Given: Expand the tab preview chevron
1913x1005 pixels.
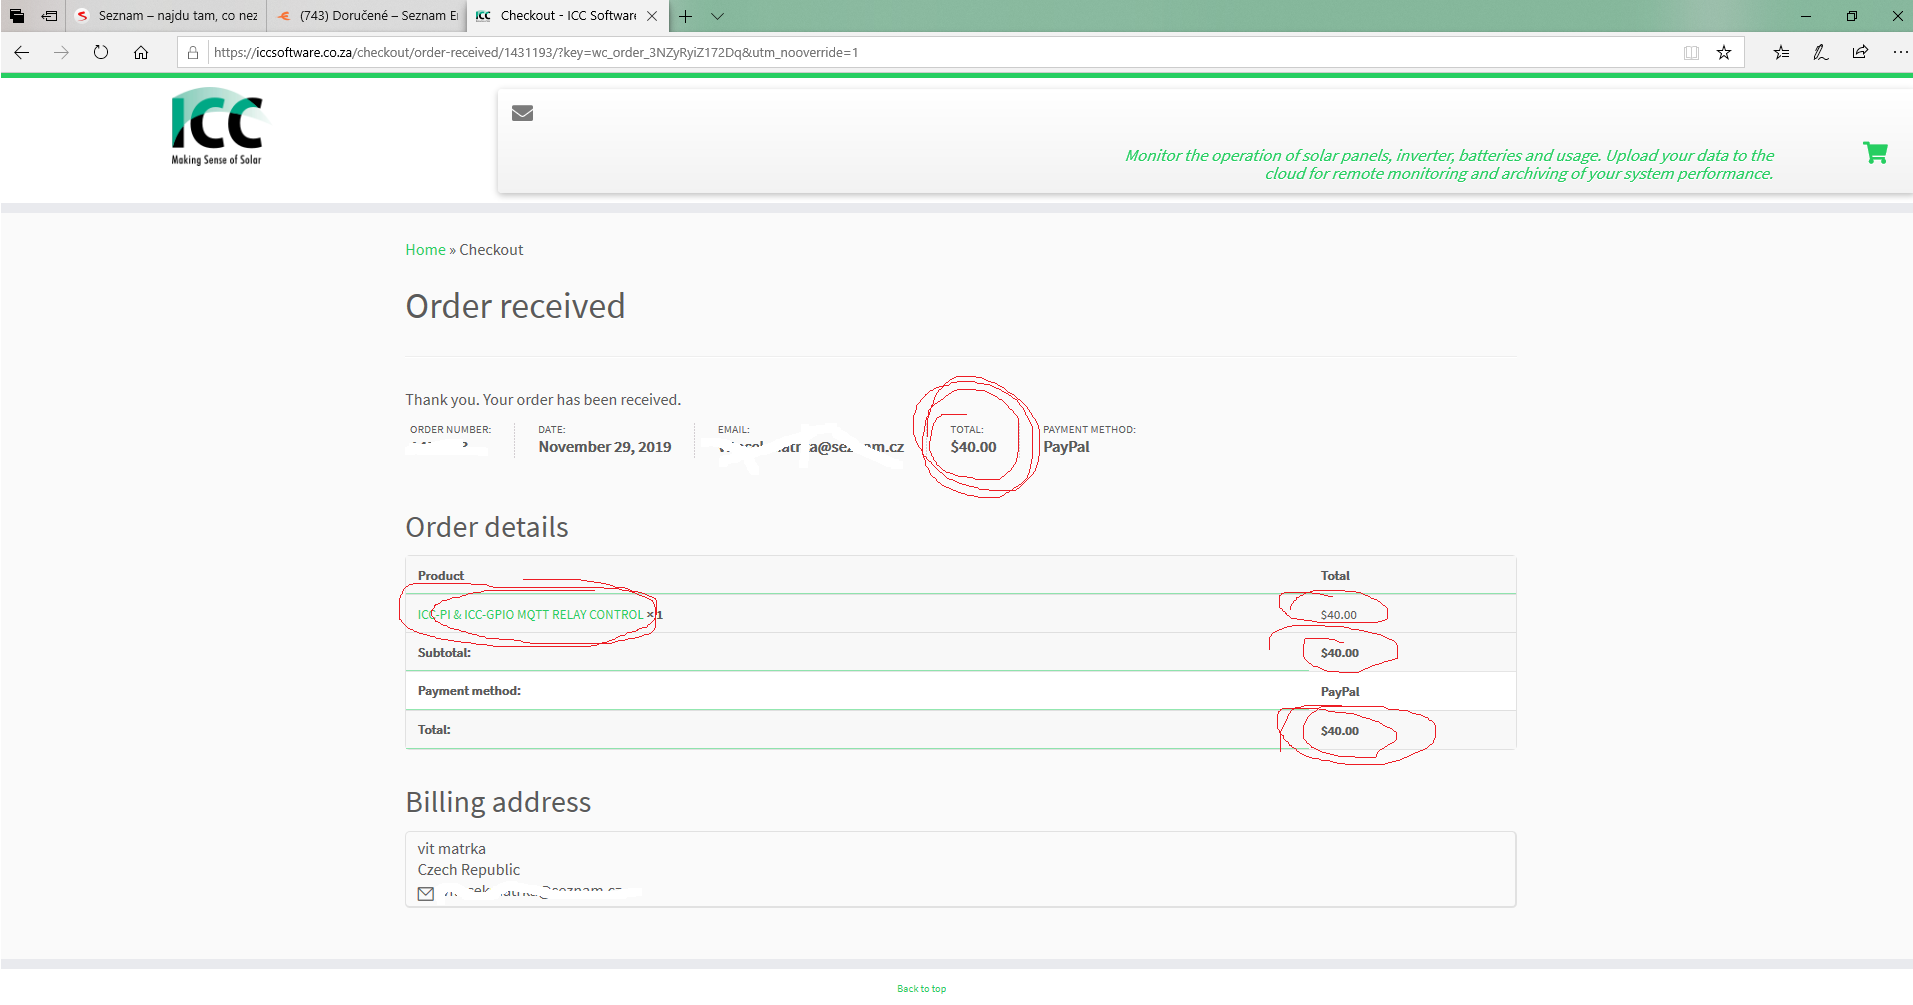Looking at the screenshot, I should pyautogui.click(x=717, y=16).
